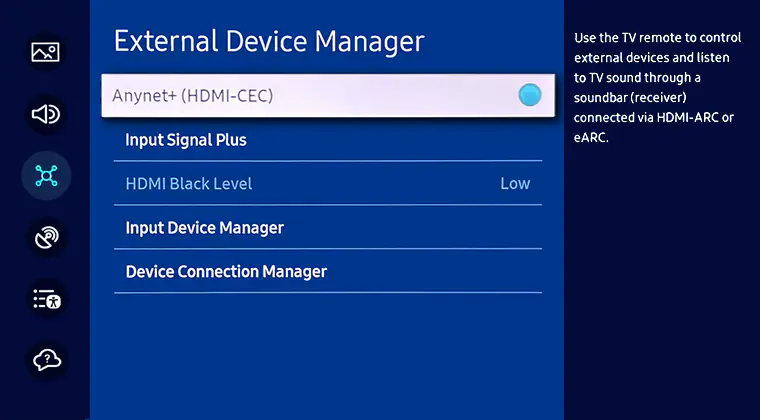Screen dimensions: 760x420
Task: Toggle the Anynet+ (HDMI-CEC) switch
Action: point(529,95)
